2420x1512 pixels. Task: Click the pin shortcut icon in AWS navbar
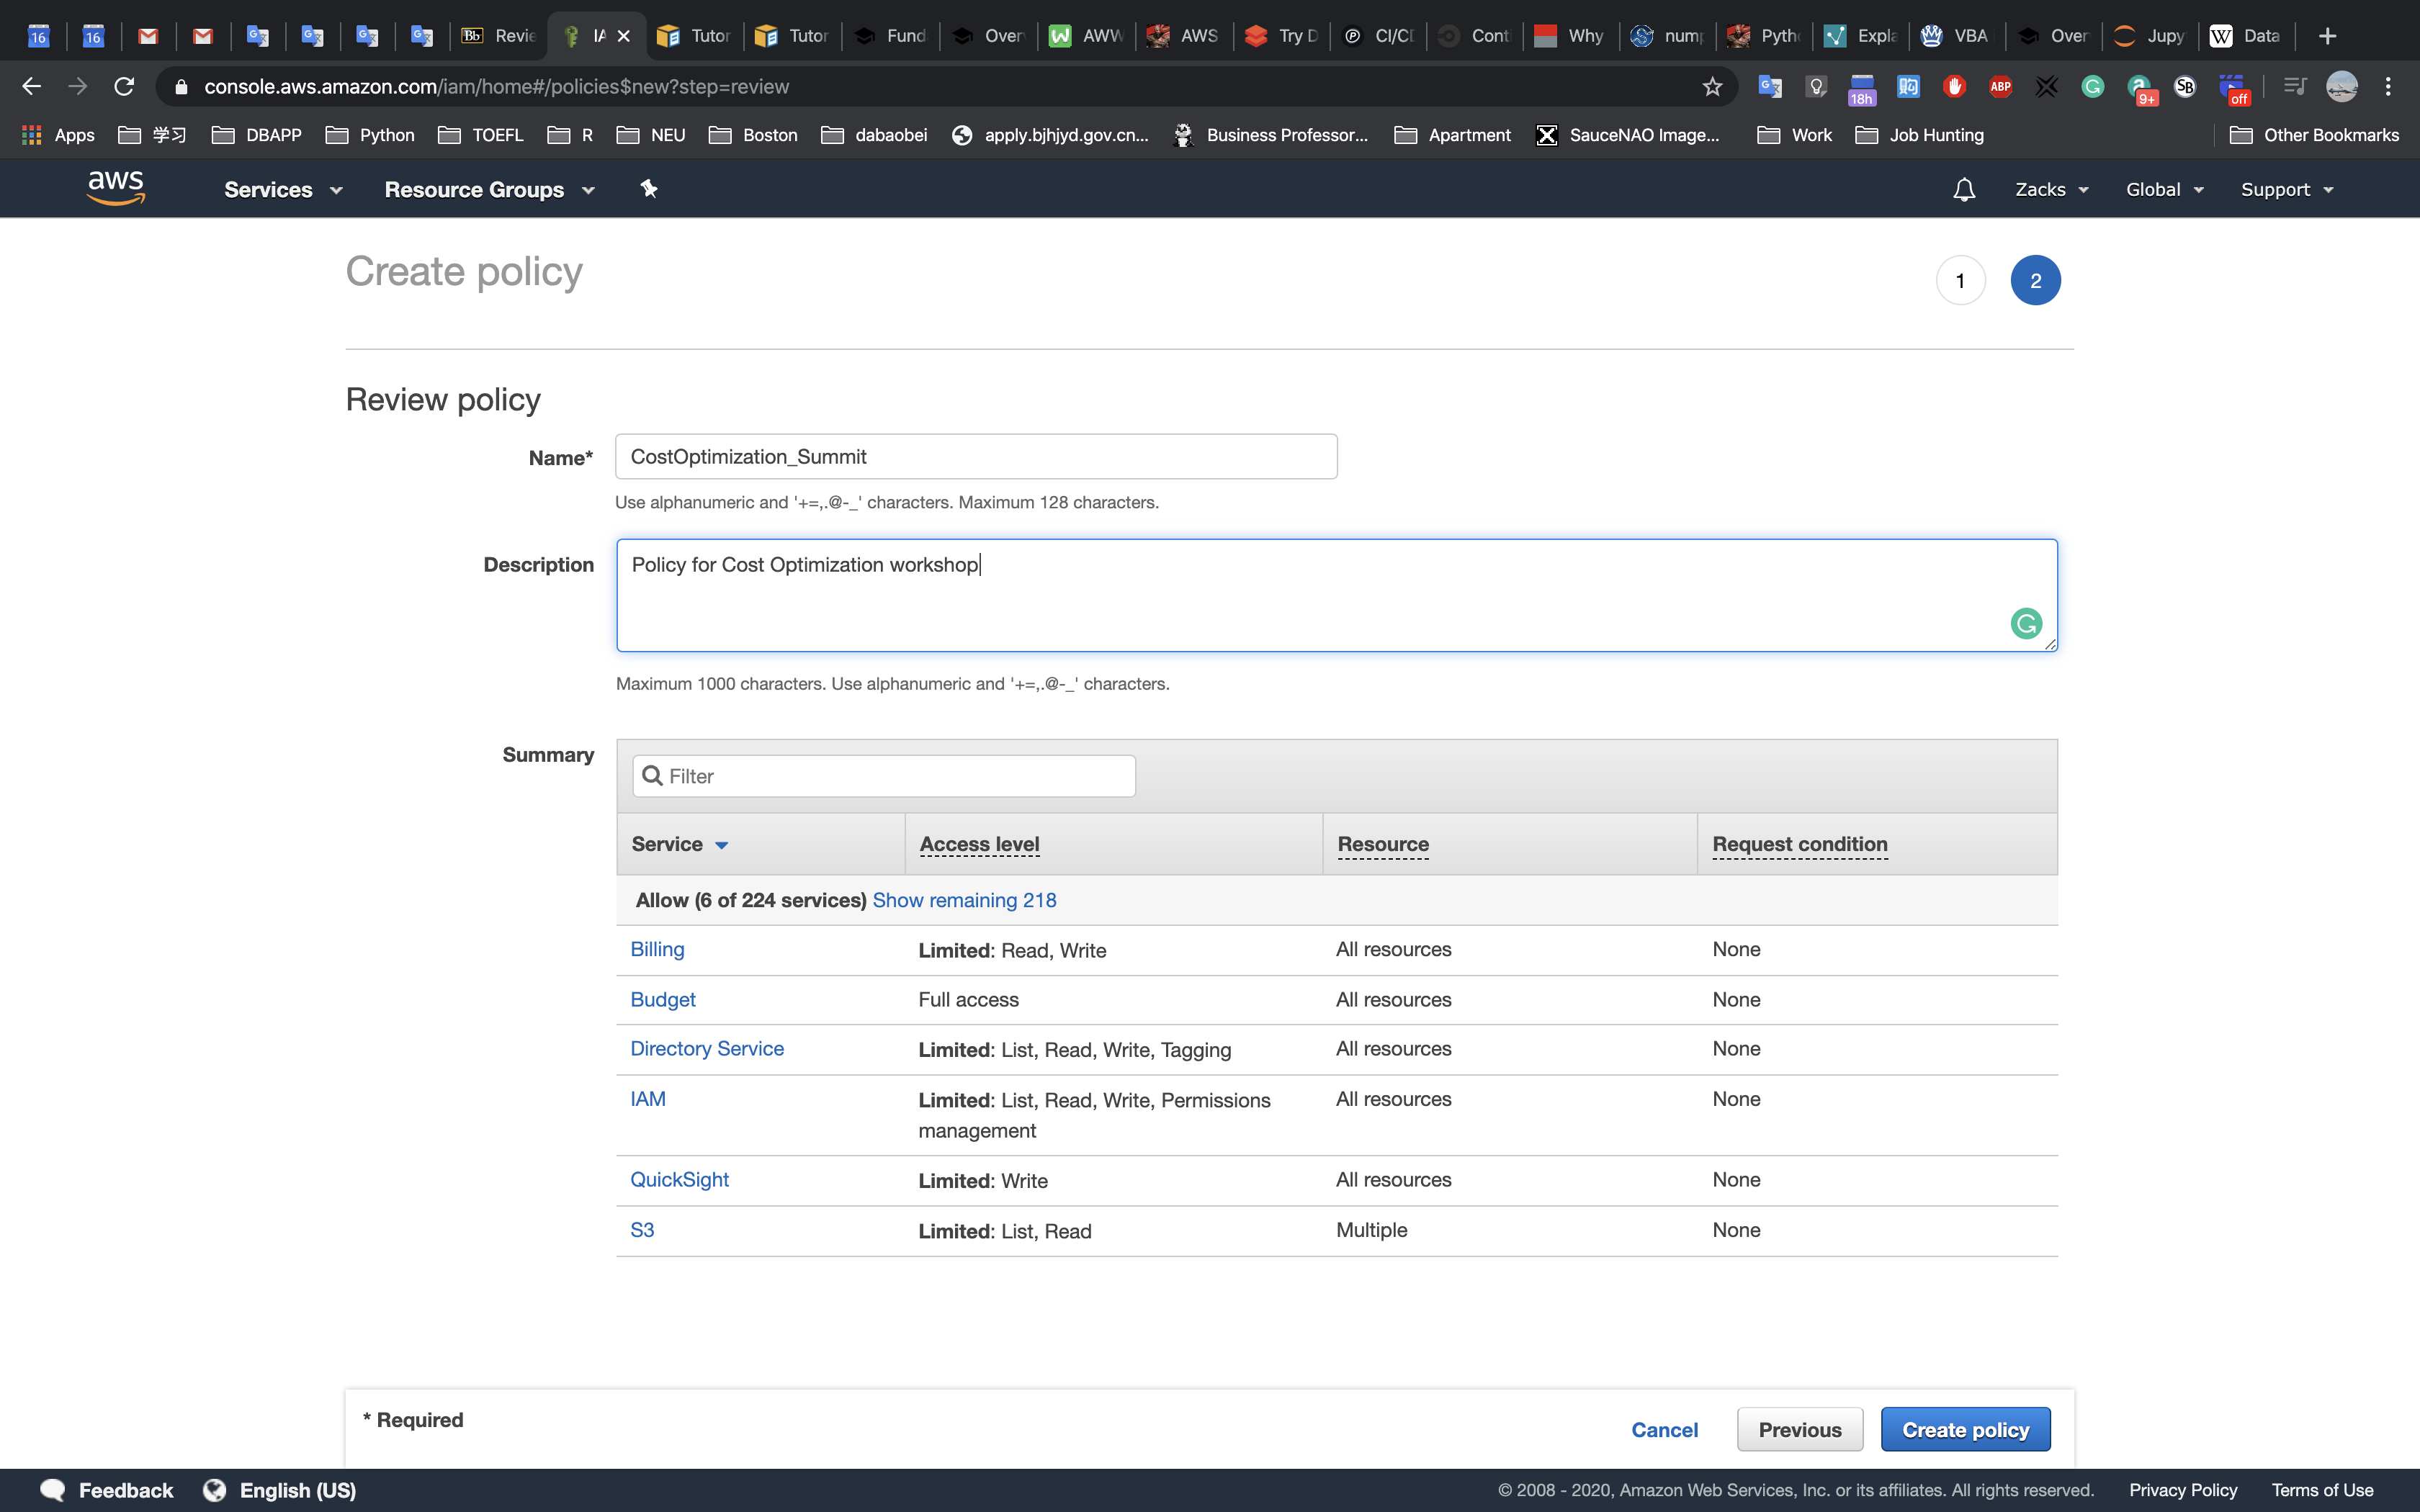coord(649,189)
